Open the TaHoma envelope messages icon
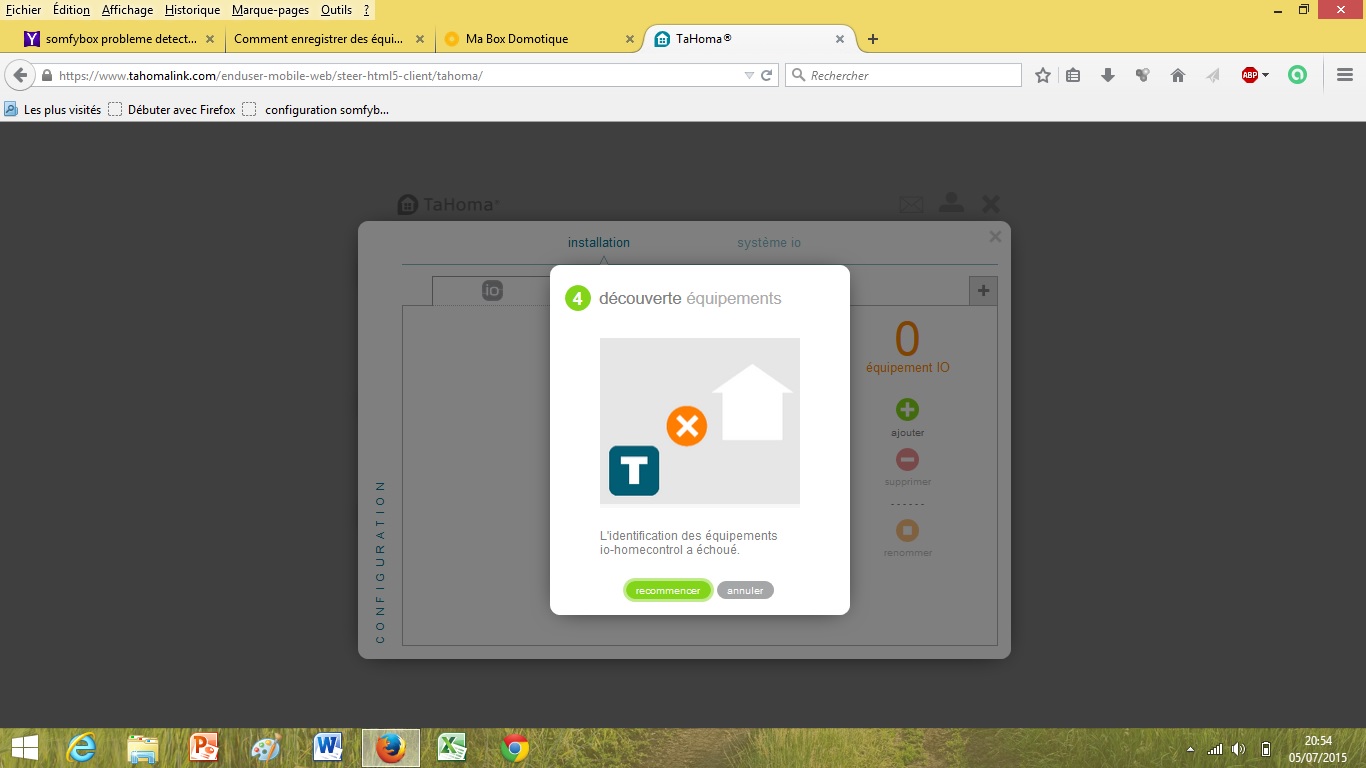This screenshot has height=768, width=1366. 911,204
